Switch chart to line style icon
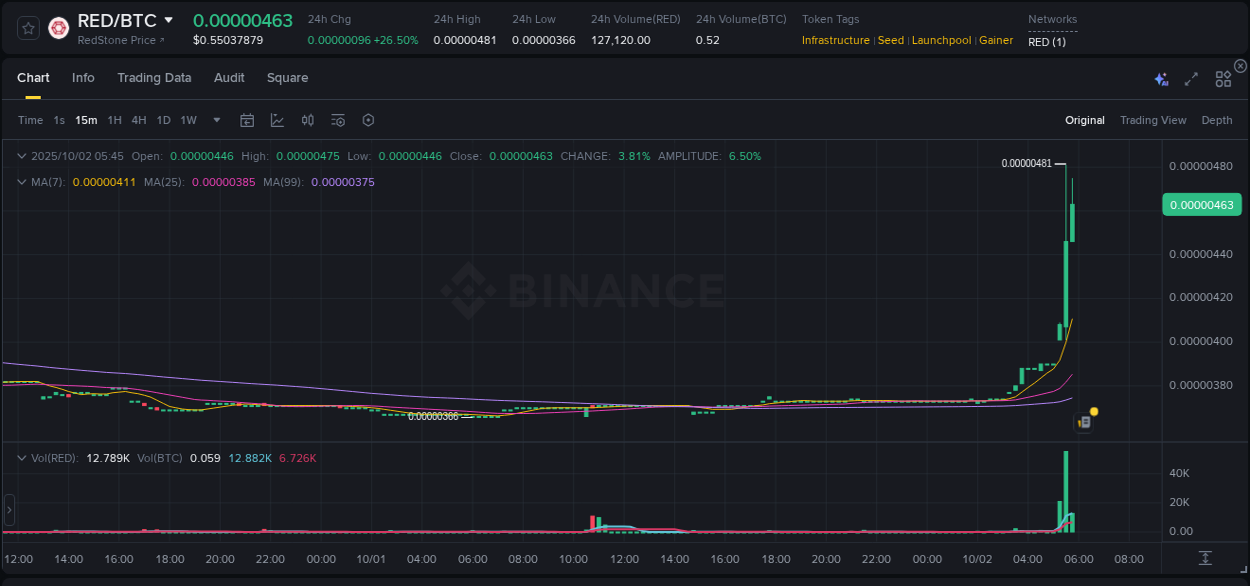The height and width of the screenshot is (586, 1250). point(277,119)
